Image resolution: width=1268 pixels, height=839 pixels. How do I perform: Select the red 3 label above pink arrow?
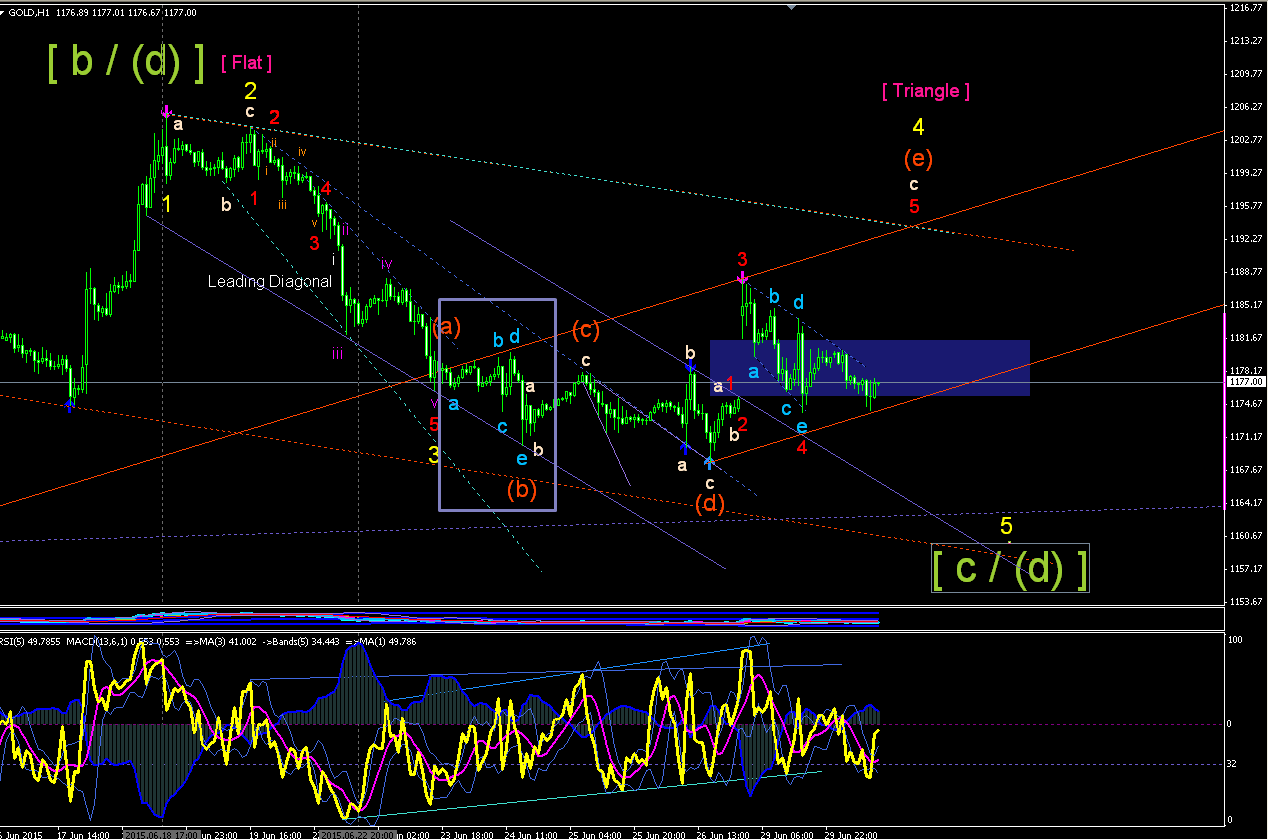click(x=742, y=258)
